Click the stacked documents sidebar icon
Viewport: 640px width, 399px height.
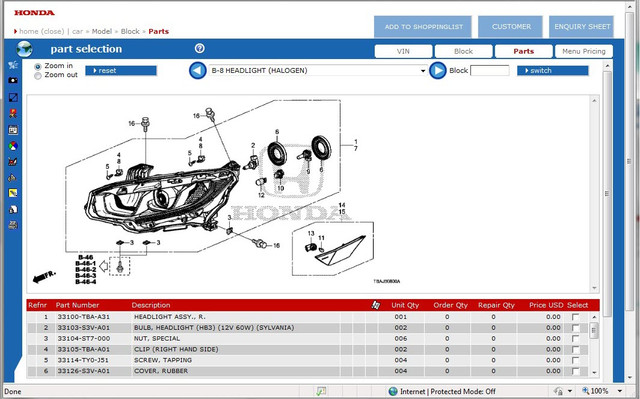[13, 209]
